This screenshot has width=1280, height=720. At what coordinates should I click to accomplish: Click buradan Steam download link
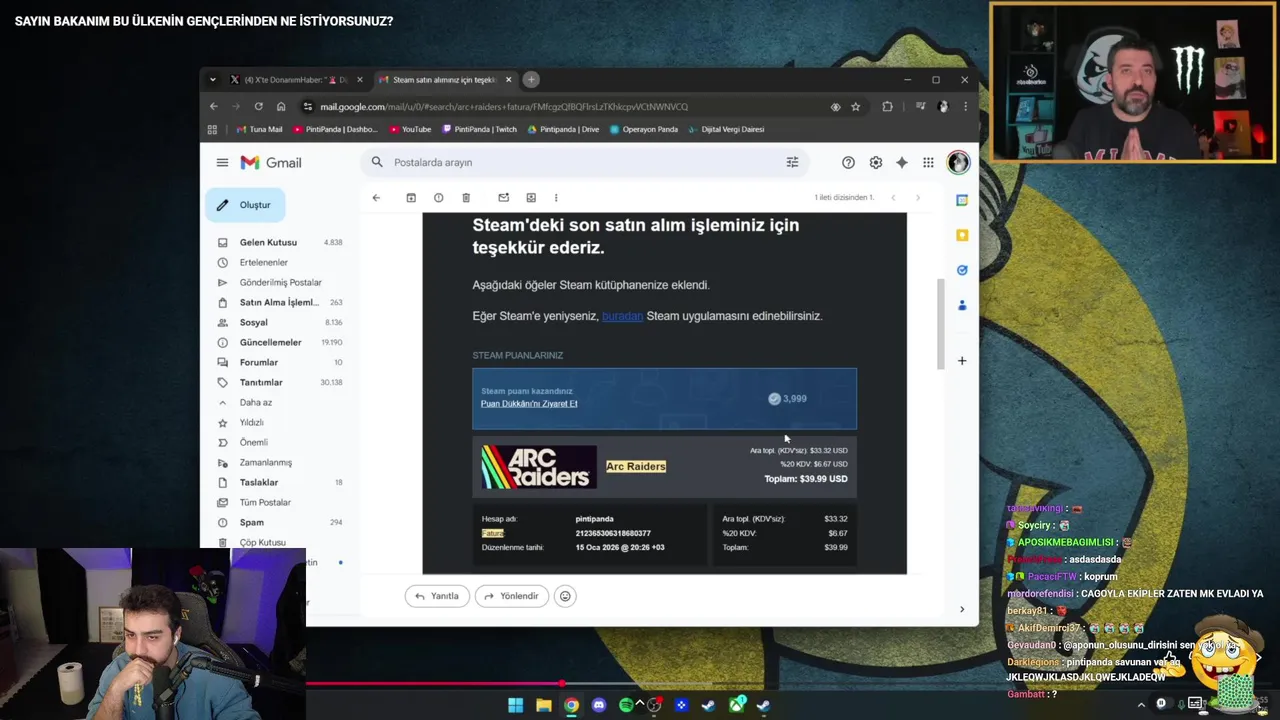click(622, 316)
